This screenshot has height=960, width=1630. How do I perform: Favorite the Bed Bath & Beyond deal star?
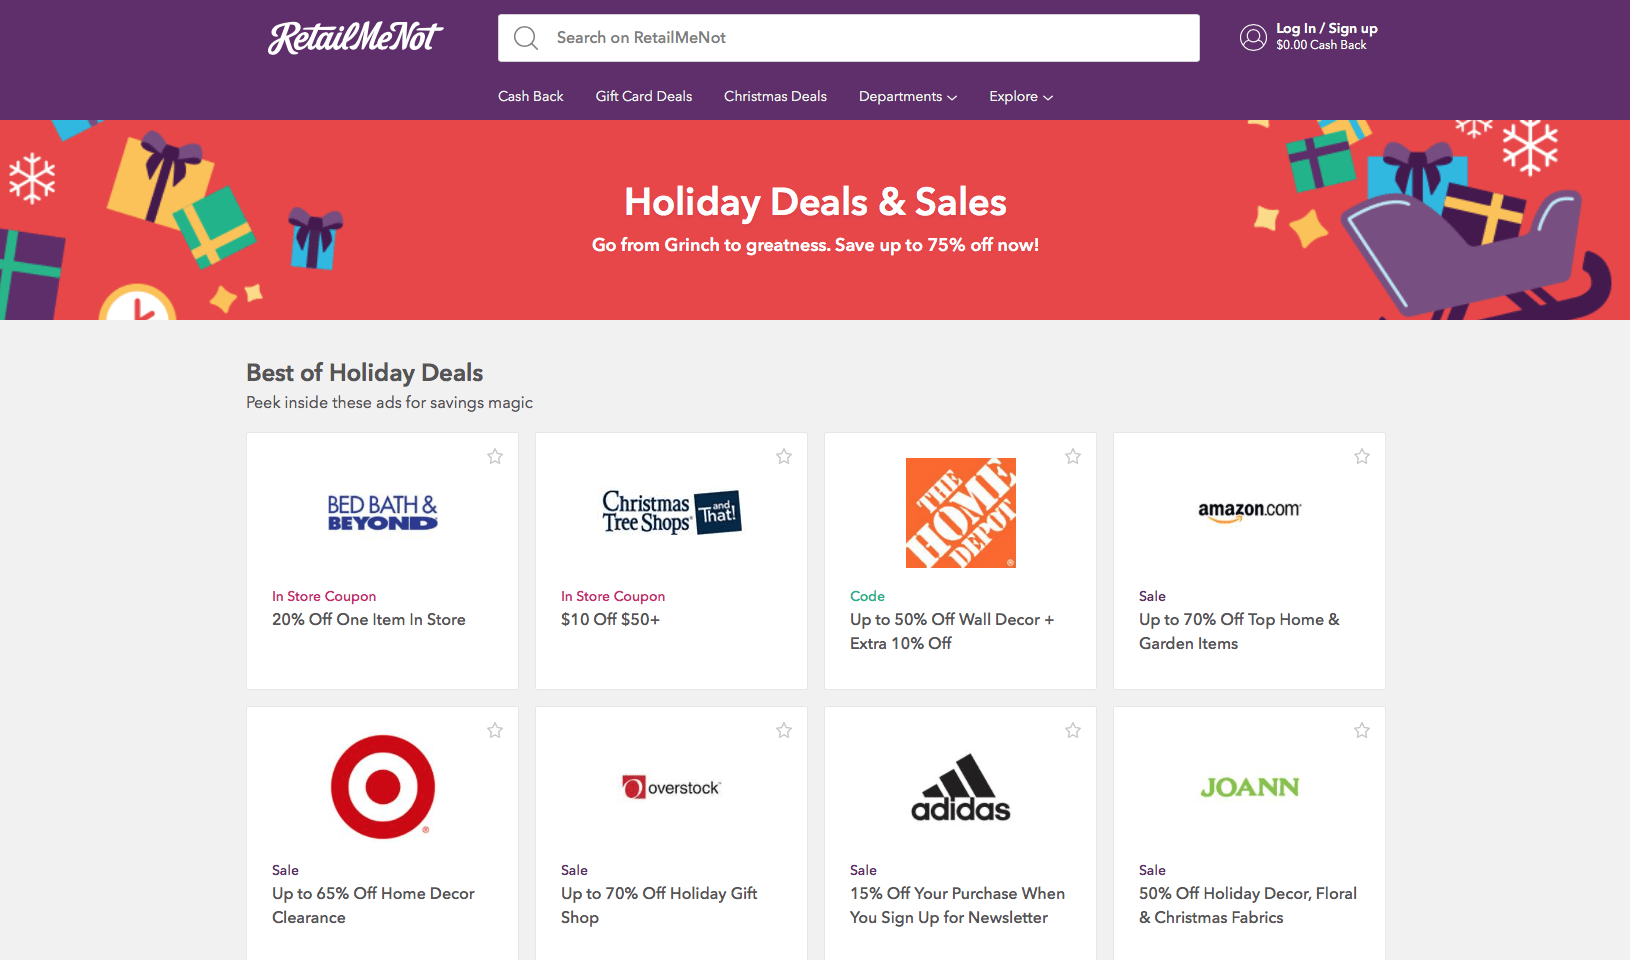coord(495,457)
